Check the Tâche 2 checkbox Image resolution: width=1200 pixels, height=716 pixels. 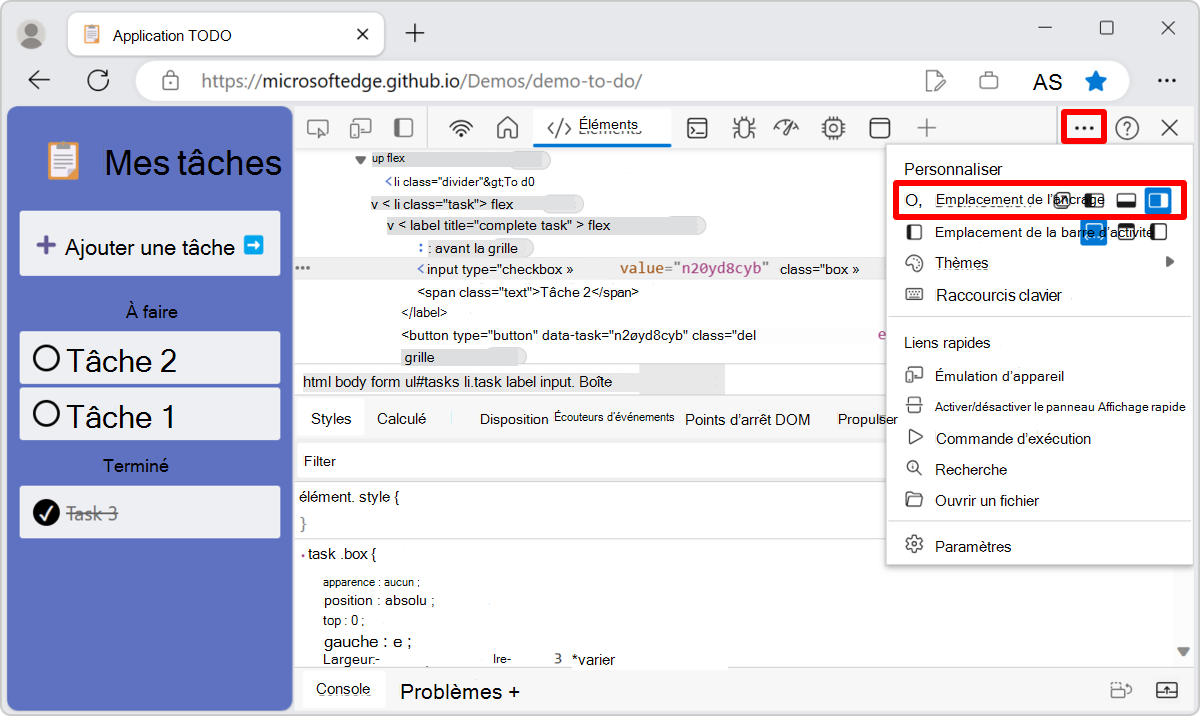click(45, 358)
